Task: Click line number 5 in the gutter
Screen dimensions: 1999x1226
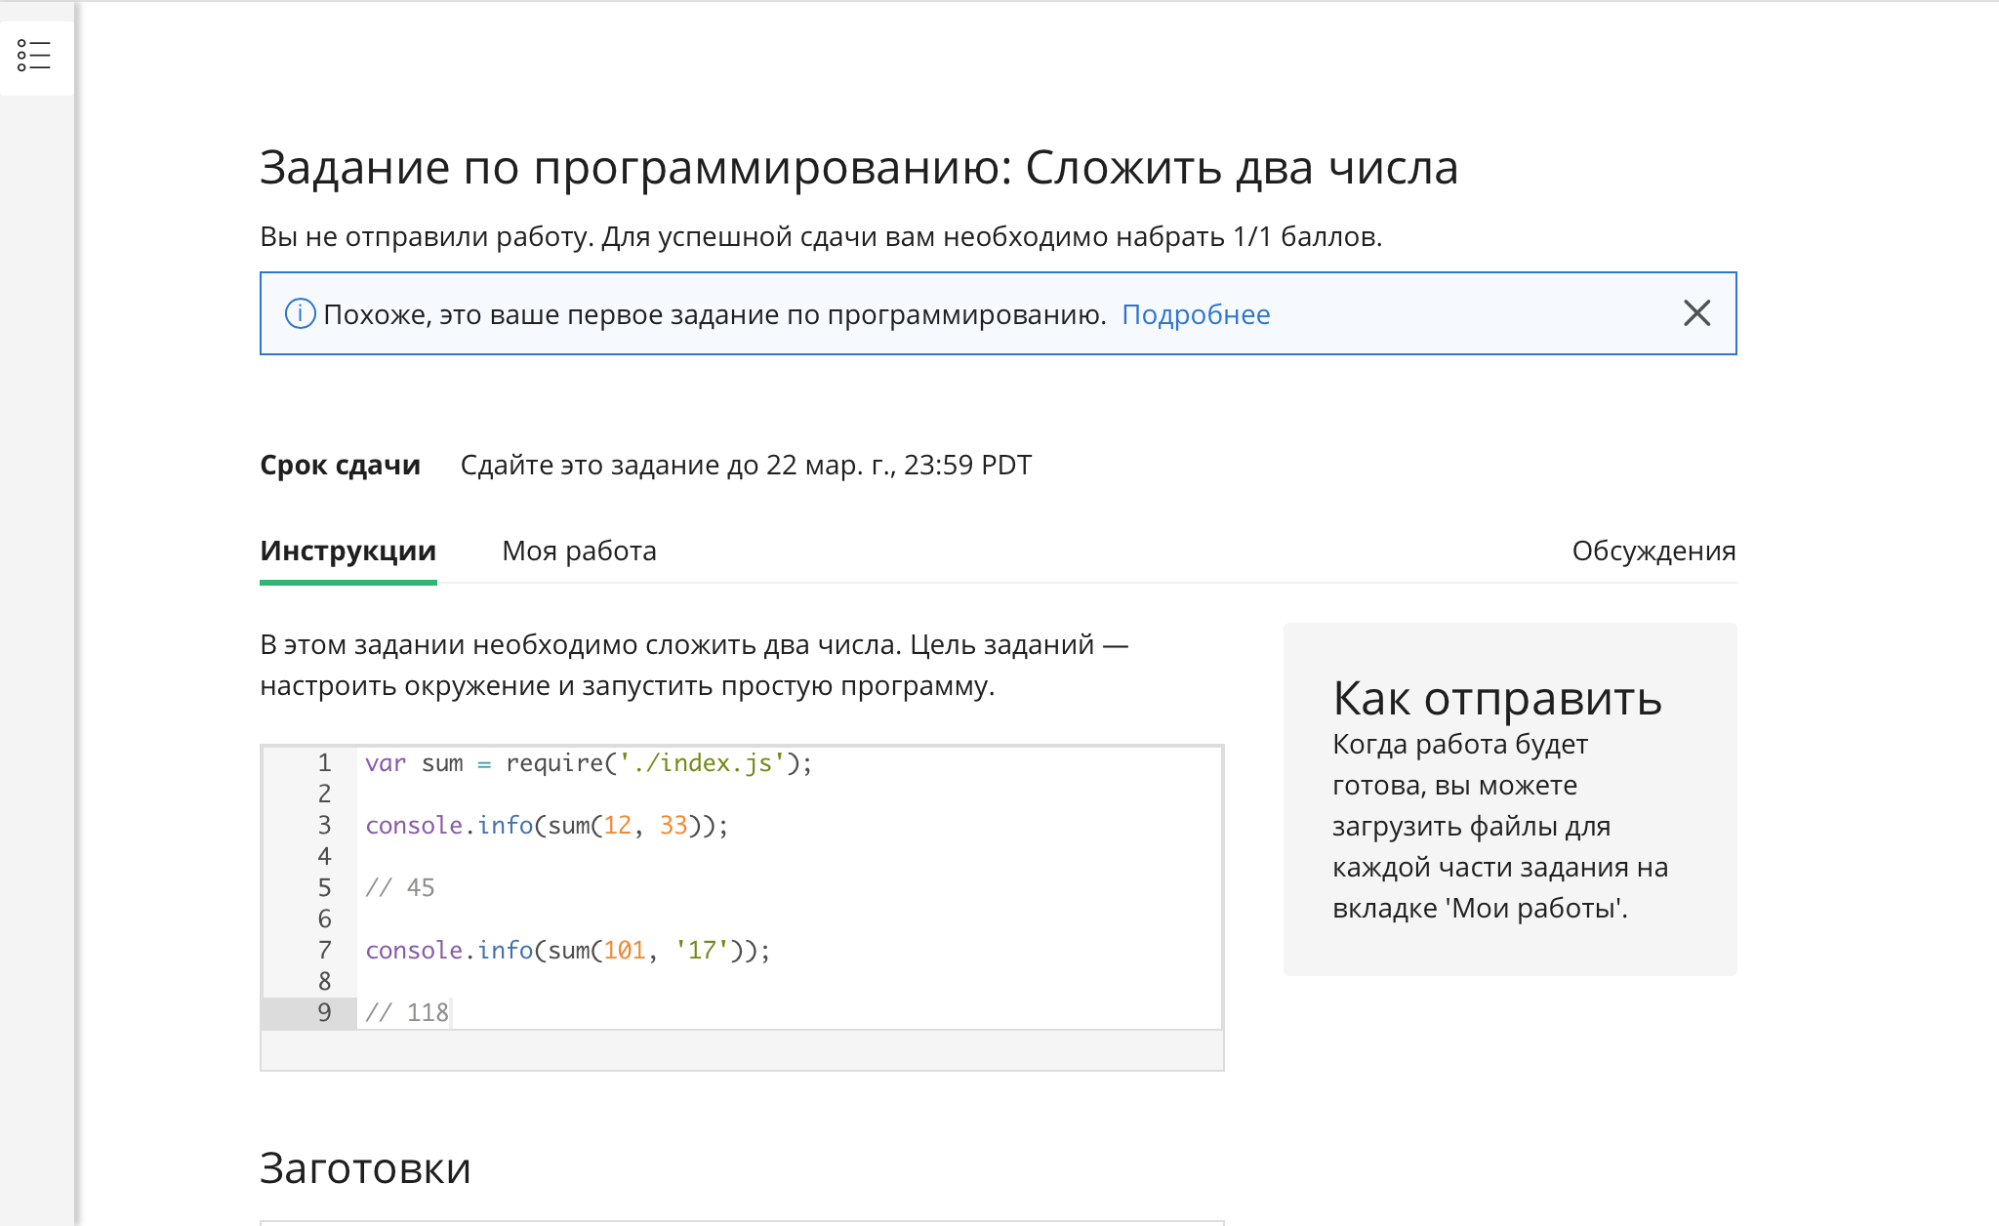Action: (x=324, y=887)
